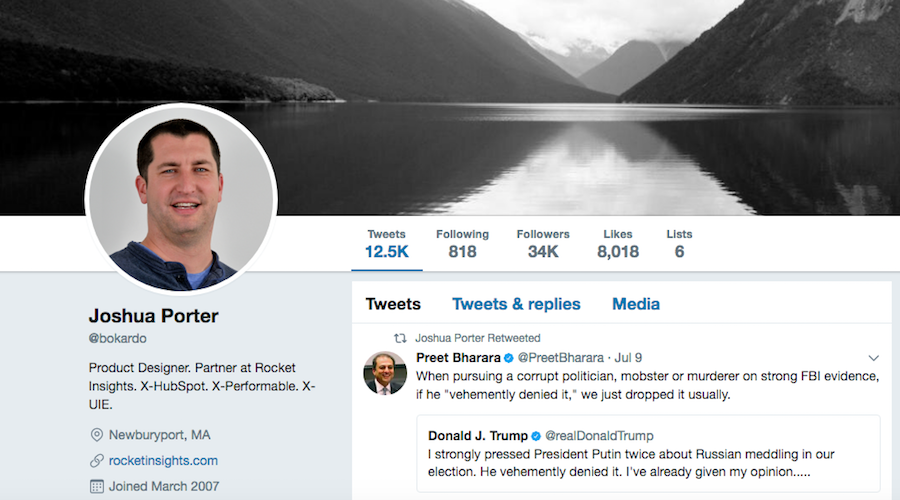Open Preet Bharara's avatar picture
Image resolution: width=900 pixels, height=500 pixels.
pos(385,373)
